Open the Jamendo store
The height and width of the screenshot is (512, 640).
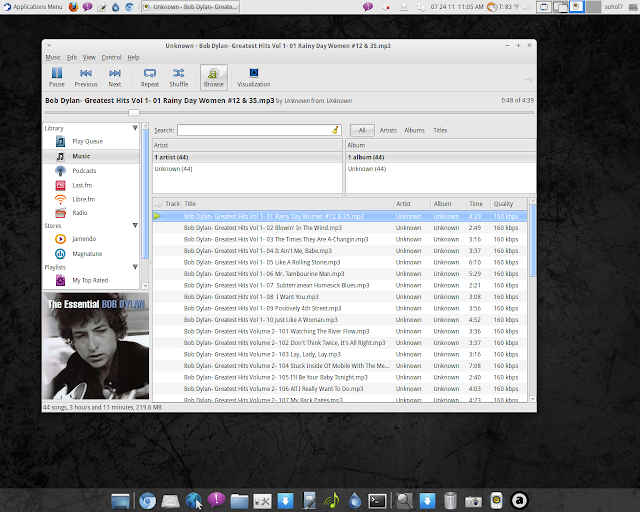(x=91, y=239)
